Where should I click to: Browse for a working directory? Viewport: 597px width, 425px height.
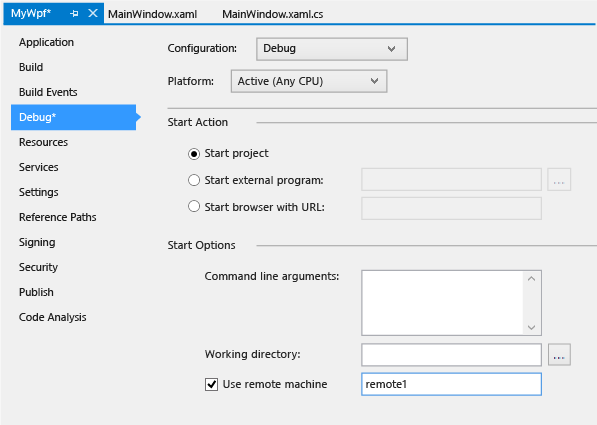(559, 355)
